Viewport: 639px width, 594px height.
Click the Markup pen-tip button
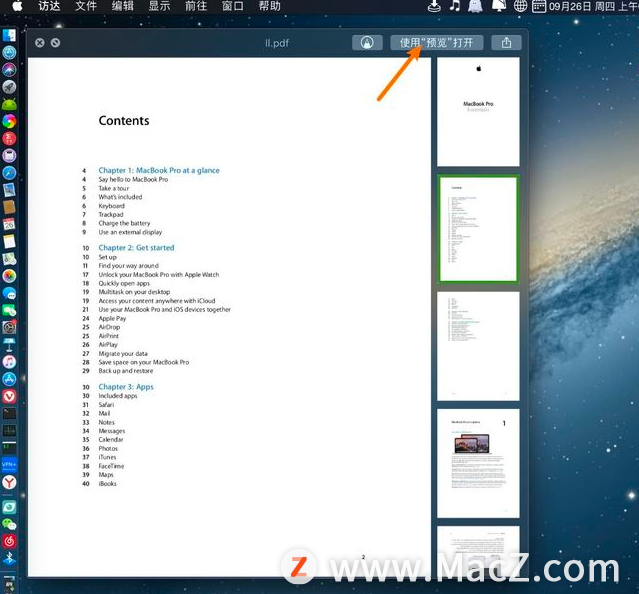coord(367,42)
